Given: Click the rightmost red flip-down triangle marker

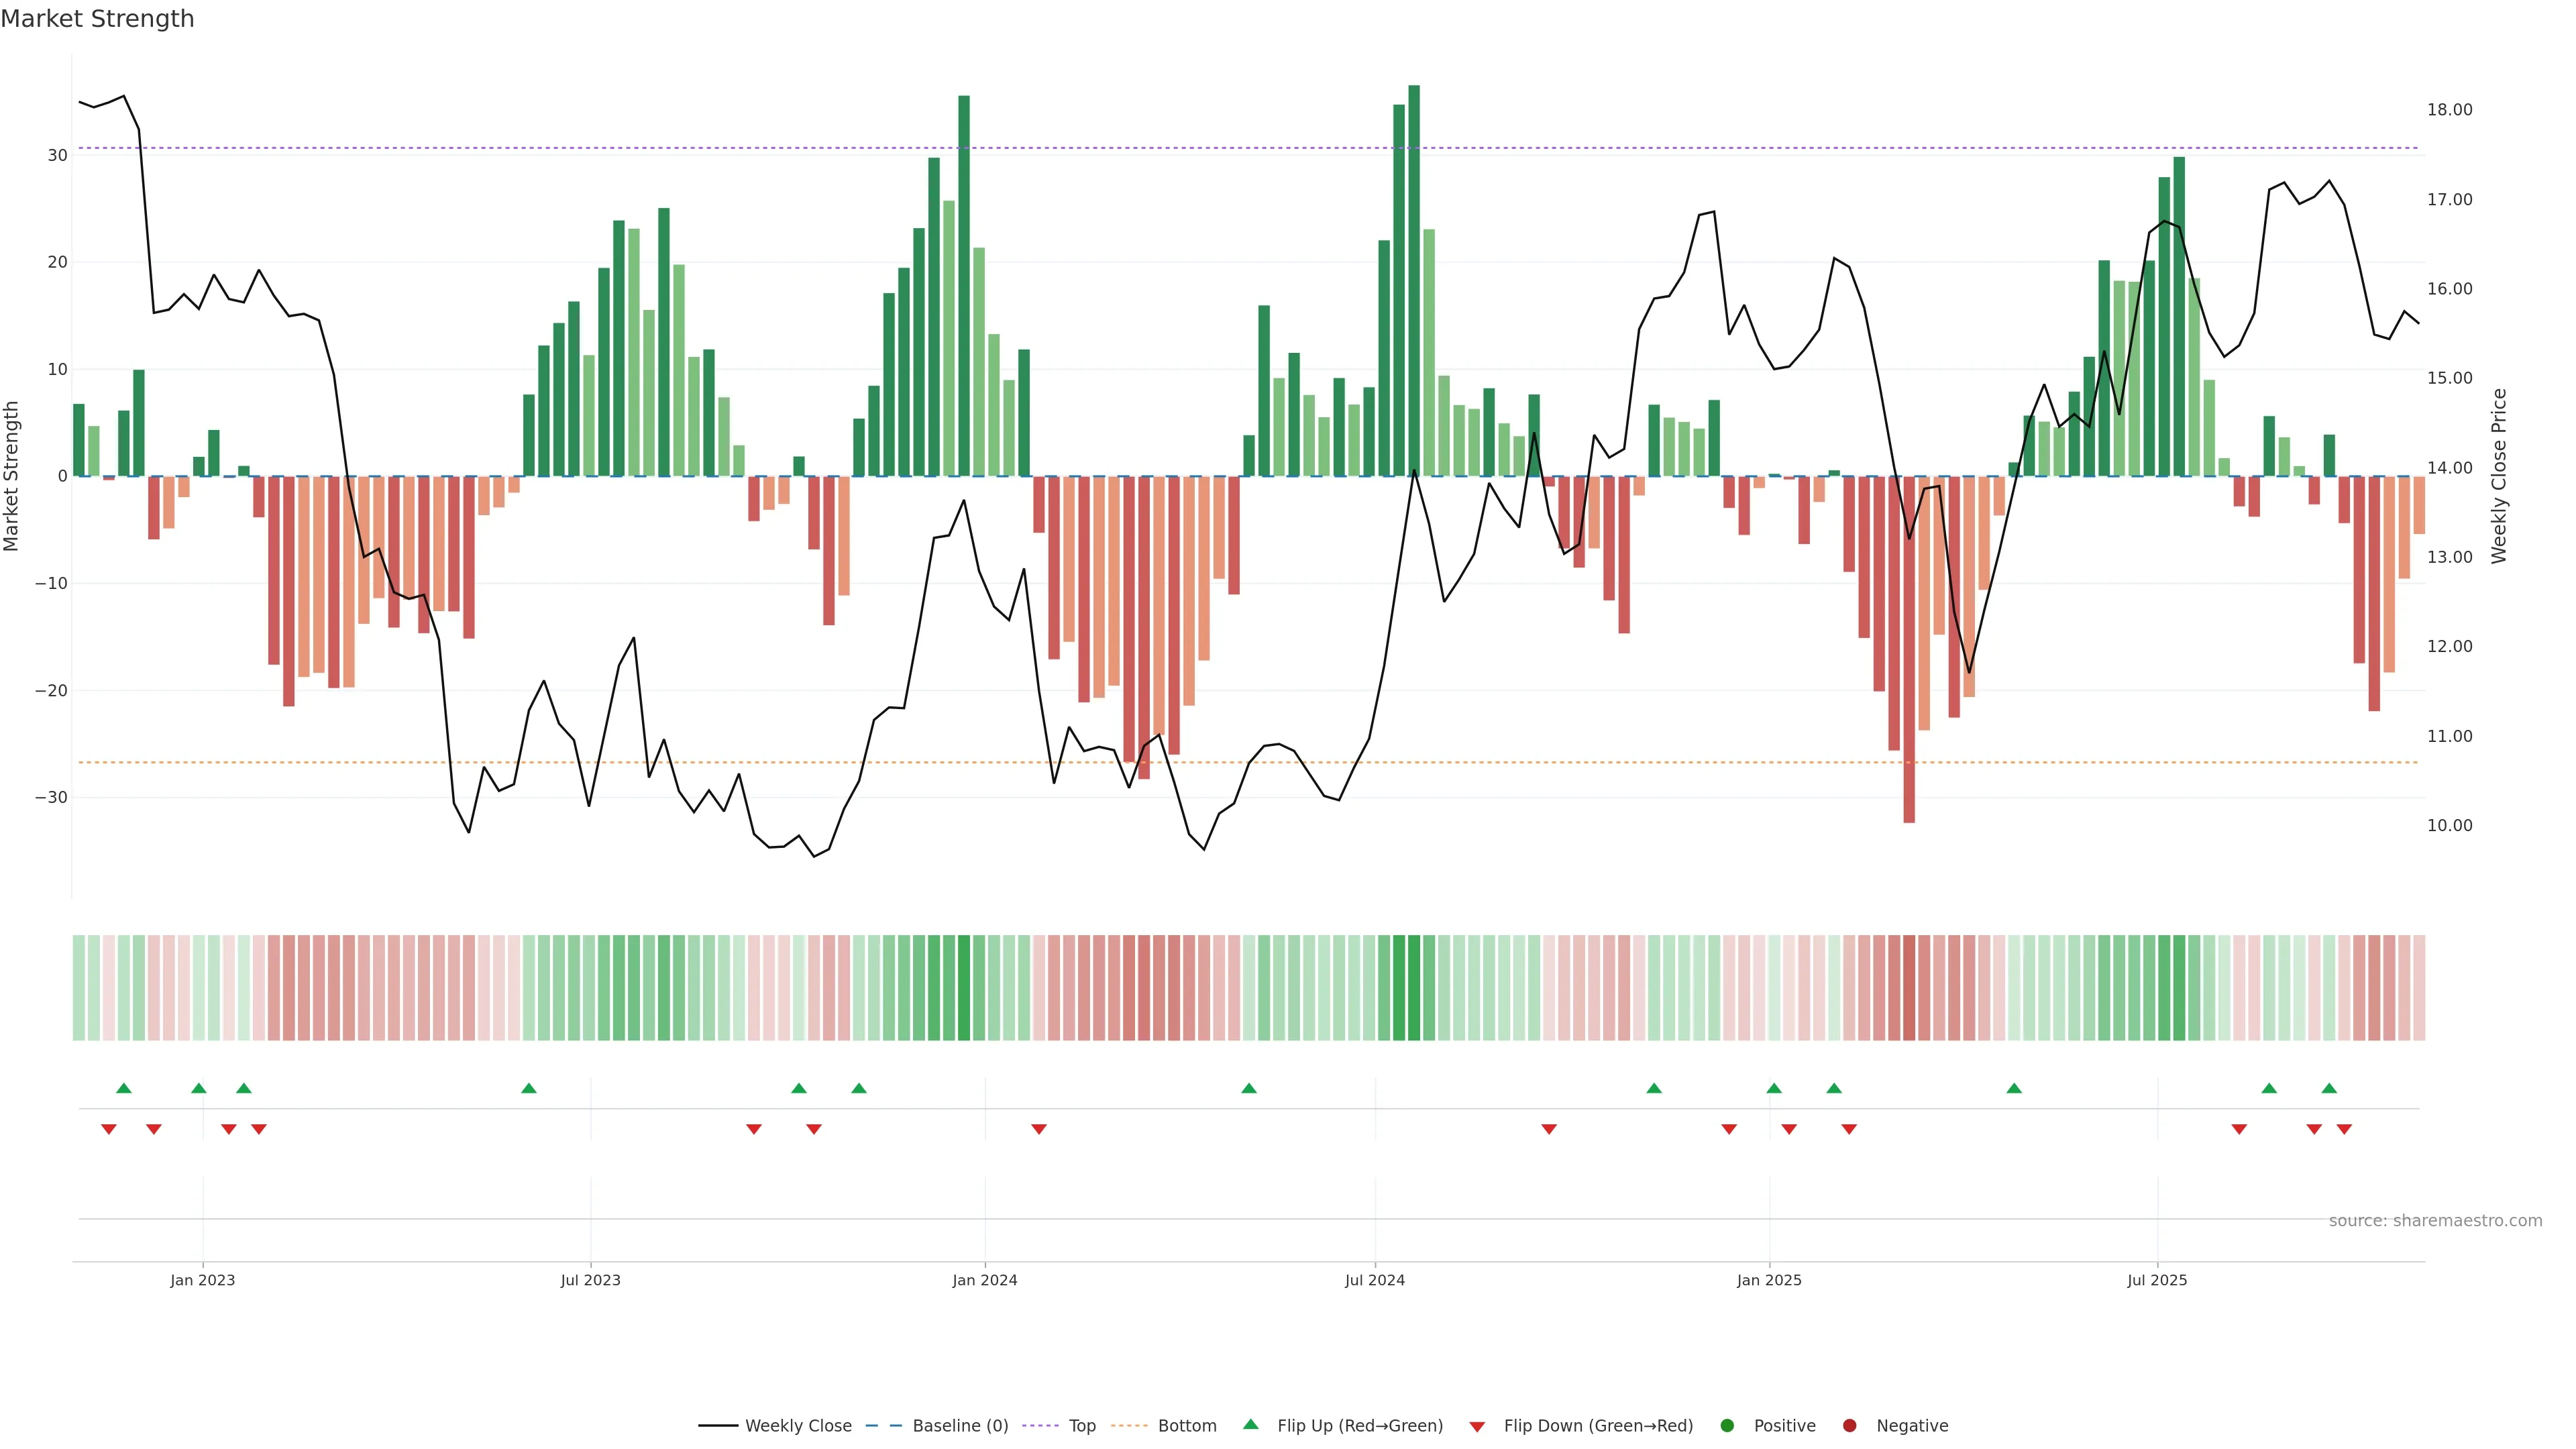Looking at the screenshot, I should tap(2344, 1129).
